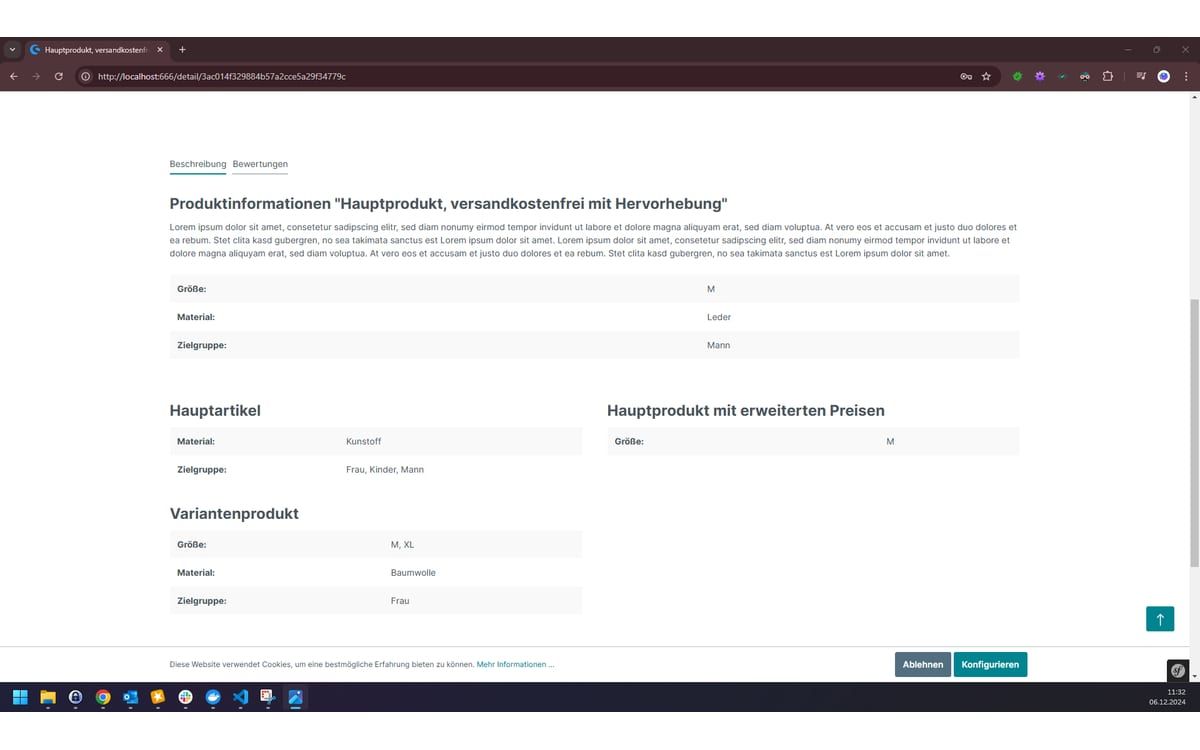The height and width of the screenshot is (750, 1200).
Task: Click the Konfigurieren cookie button
Action: (x=990, y=664)
